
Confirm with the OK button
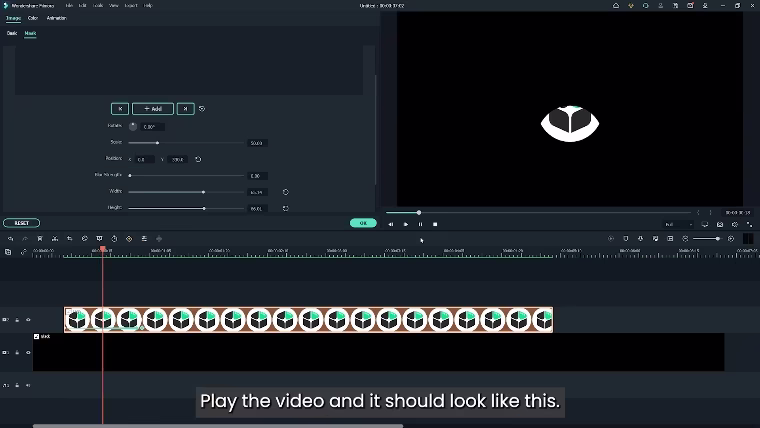(363, 223)
